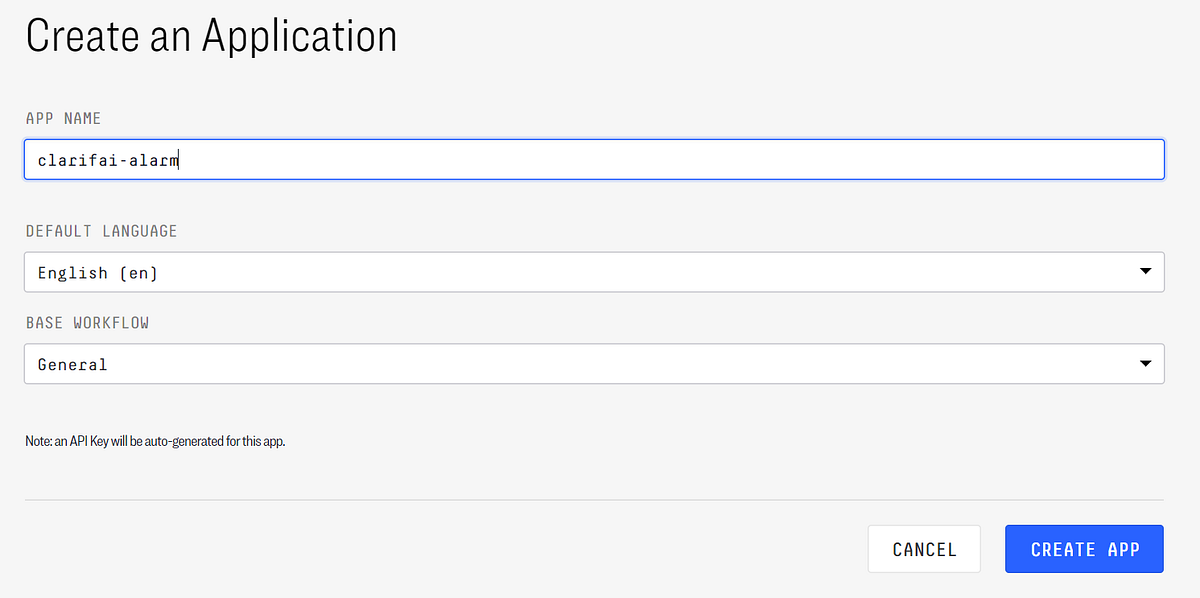Screen dimensions: 1200x598
Task: Expand the Base Workflow dropdown
Action: 594,364
